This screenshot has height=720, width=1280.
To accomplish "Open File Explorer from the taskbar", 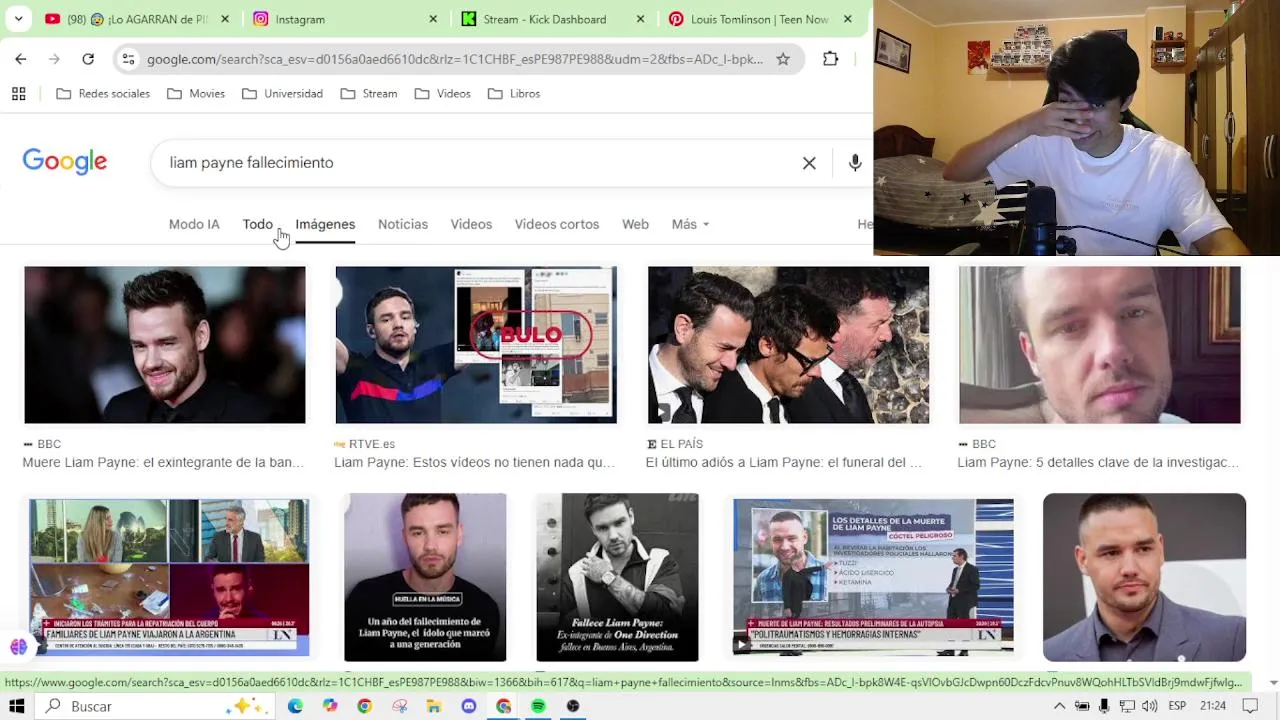I will click(434, 706).
